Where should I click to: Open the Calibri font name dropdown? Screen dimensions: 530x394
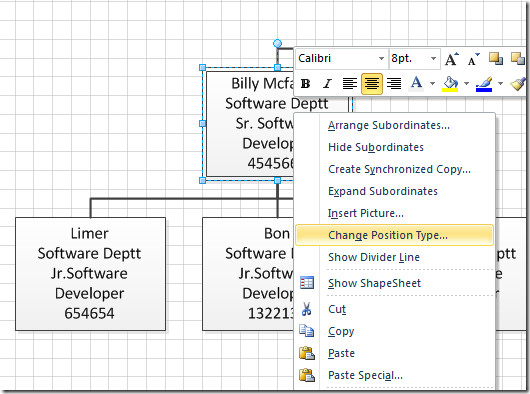click(381, 58)
